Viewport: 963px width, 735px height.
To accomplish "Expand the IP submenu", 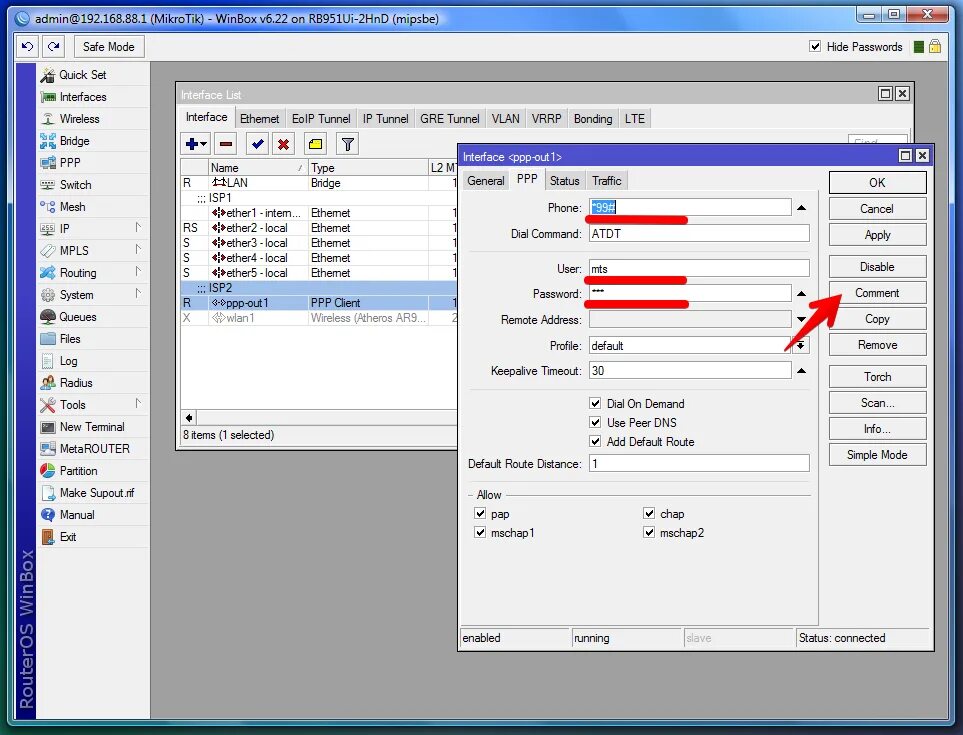I will 138,228.
